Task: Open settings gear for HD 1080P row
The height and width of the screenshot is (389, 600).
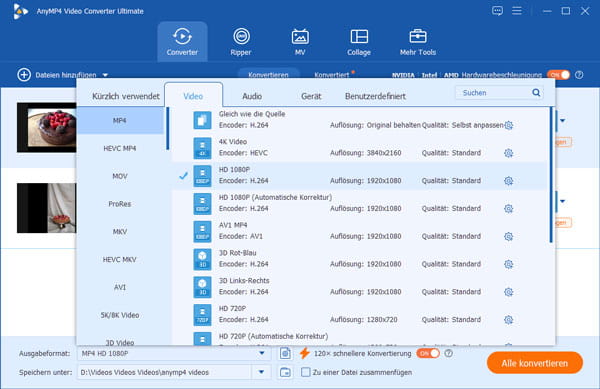Action: pos(508,181)
